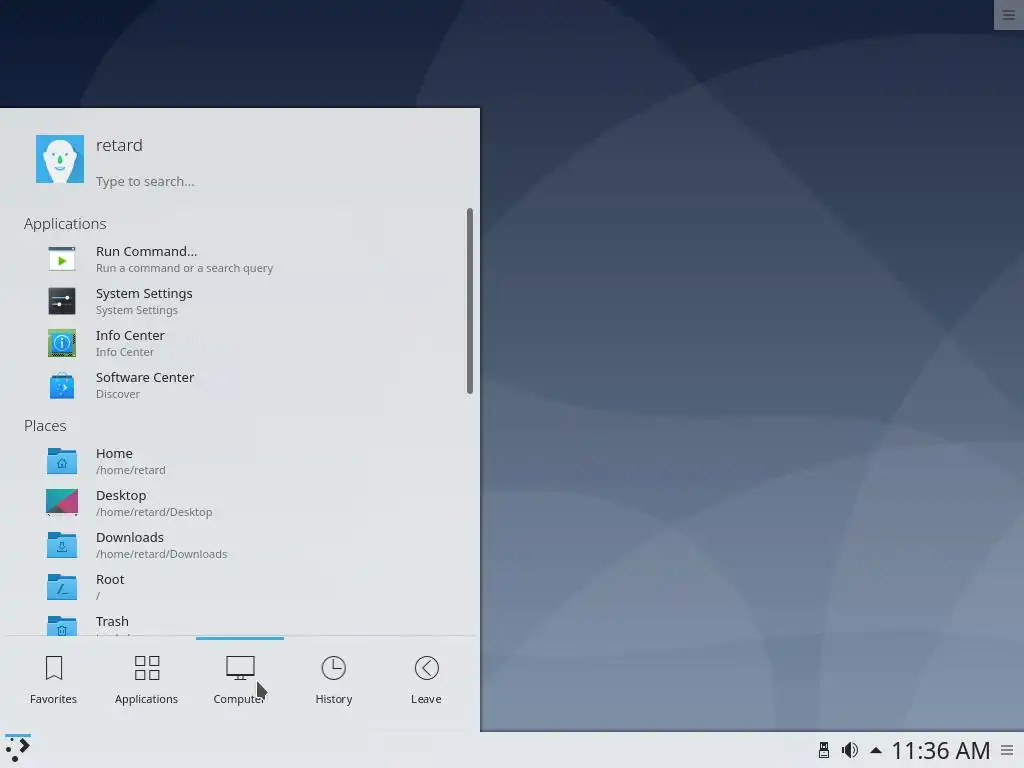Open the Run Command icon

[62, 259]
